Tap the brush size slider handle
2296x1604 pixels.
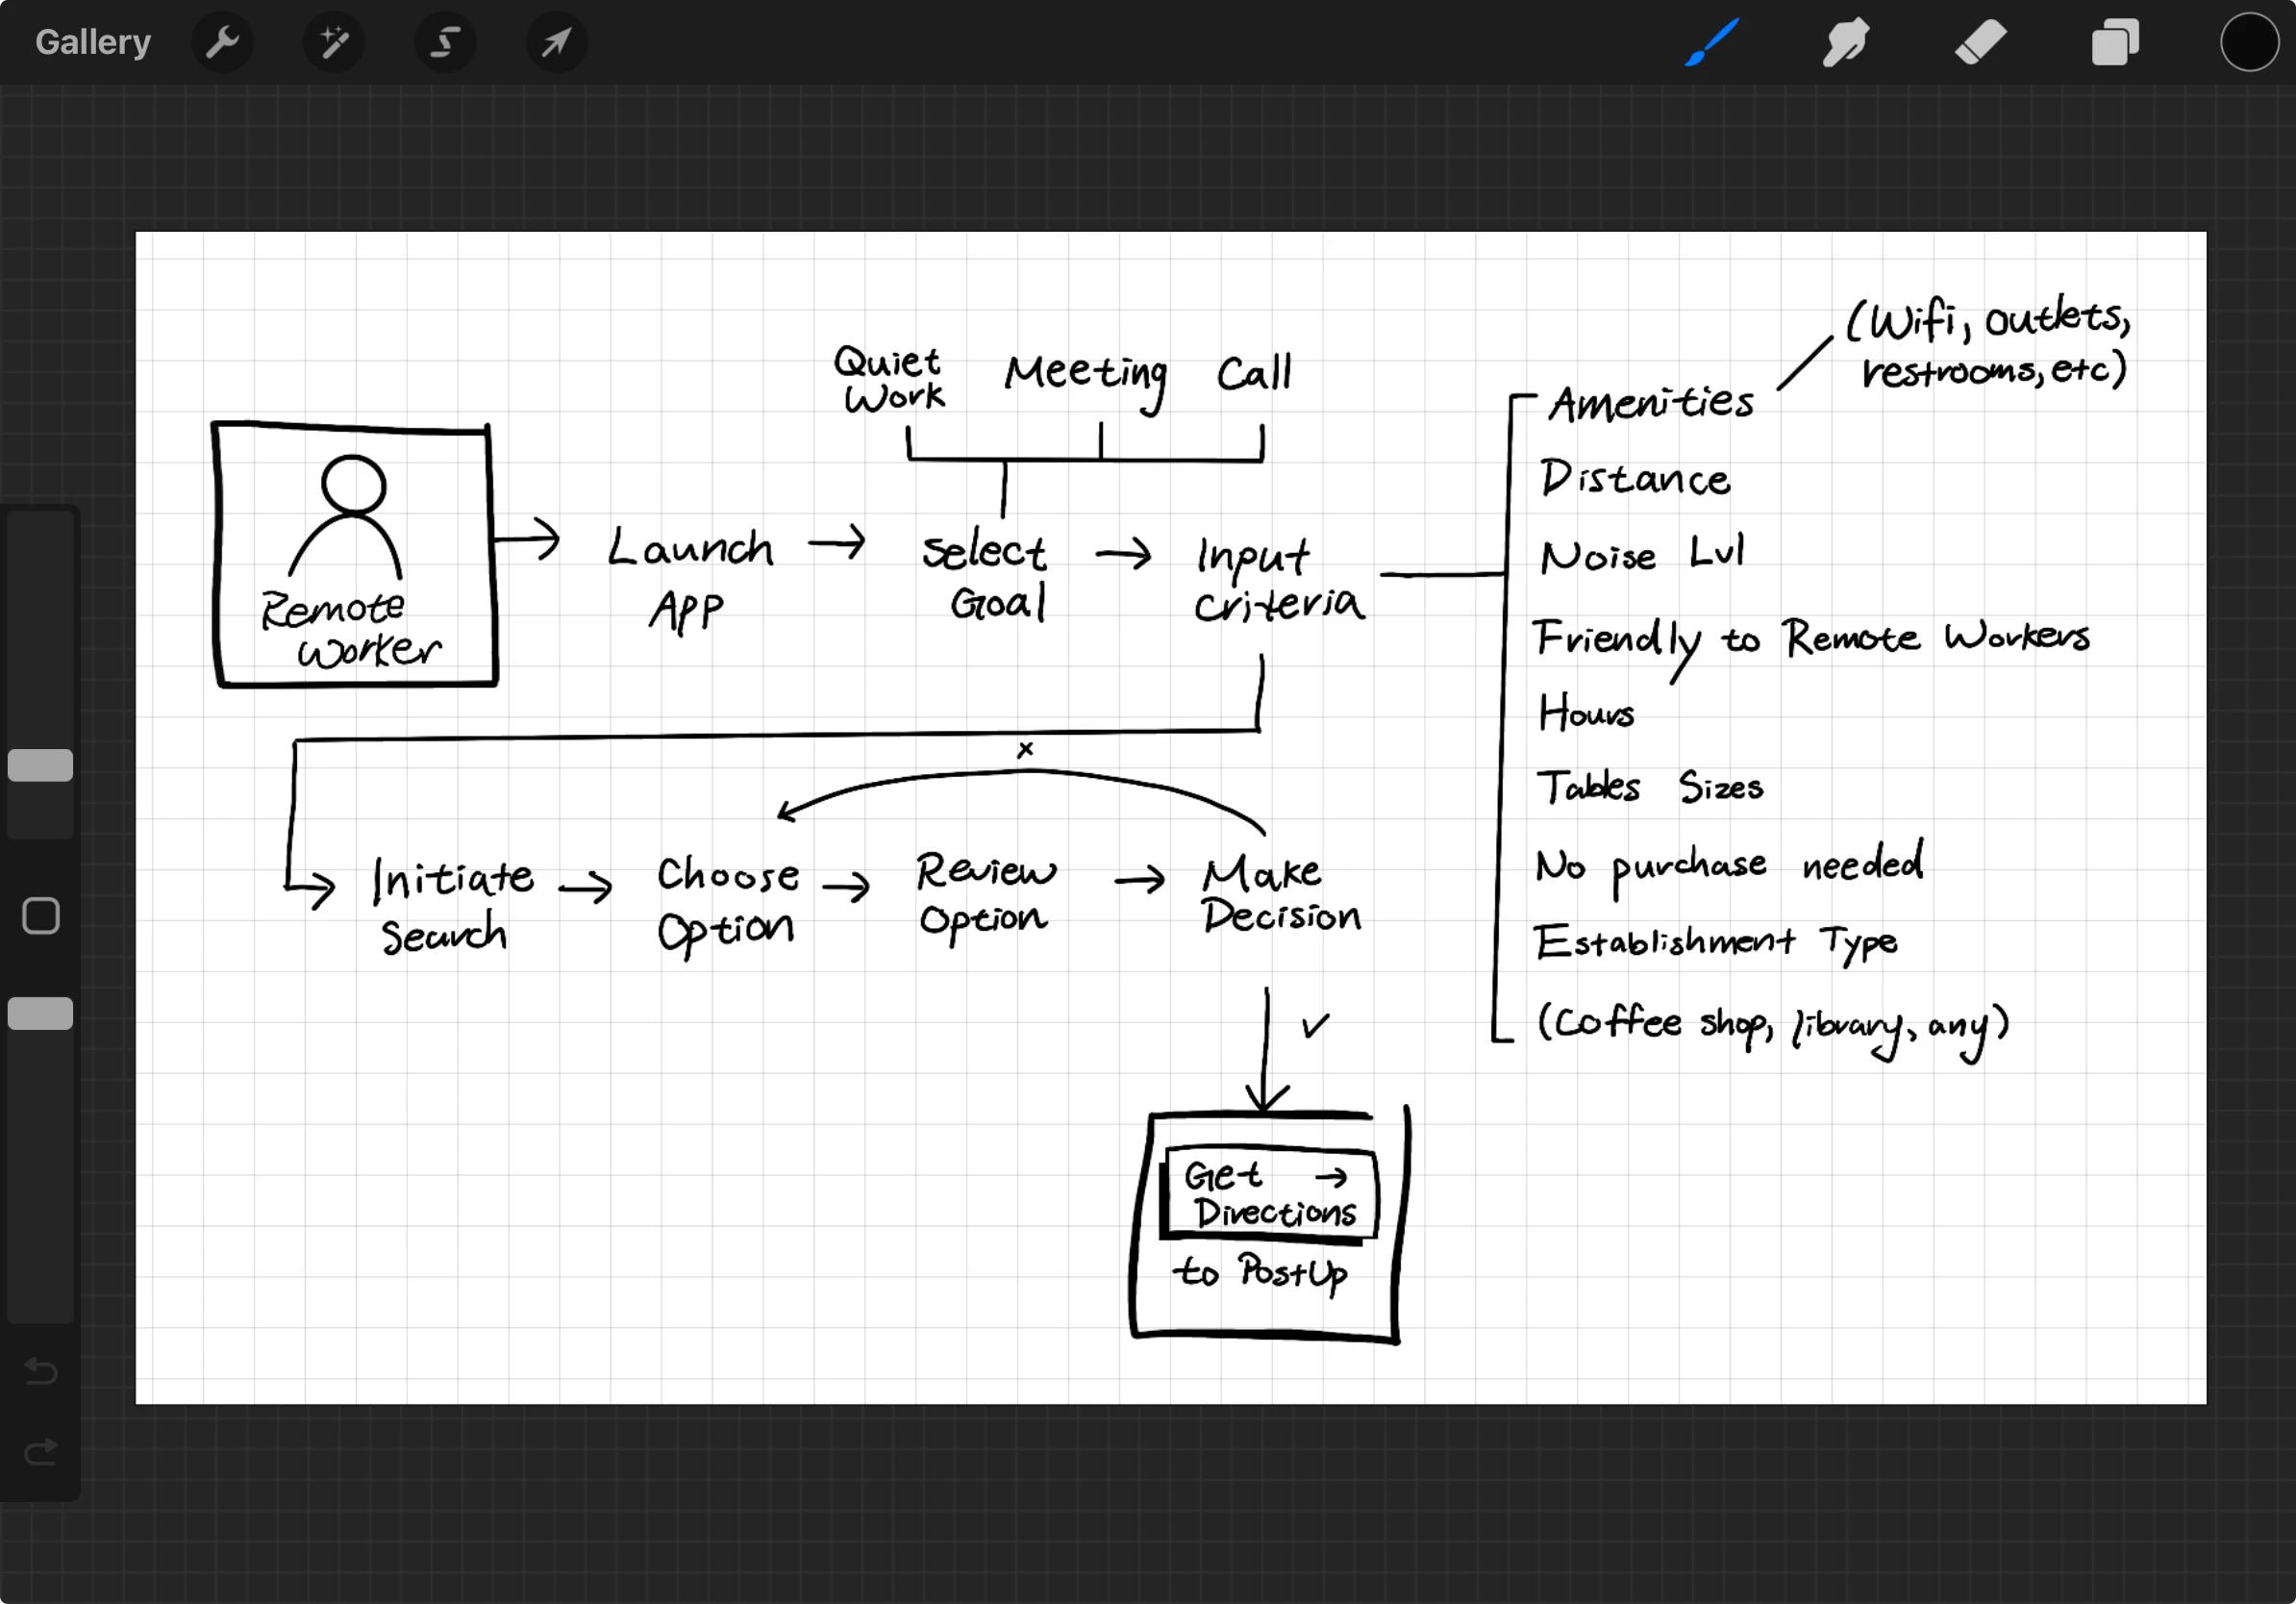click(40, 765)
